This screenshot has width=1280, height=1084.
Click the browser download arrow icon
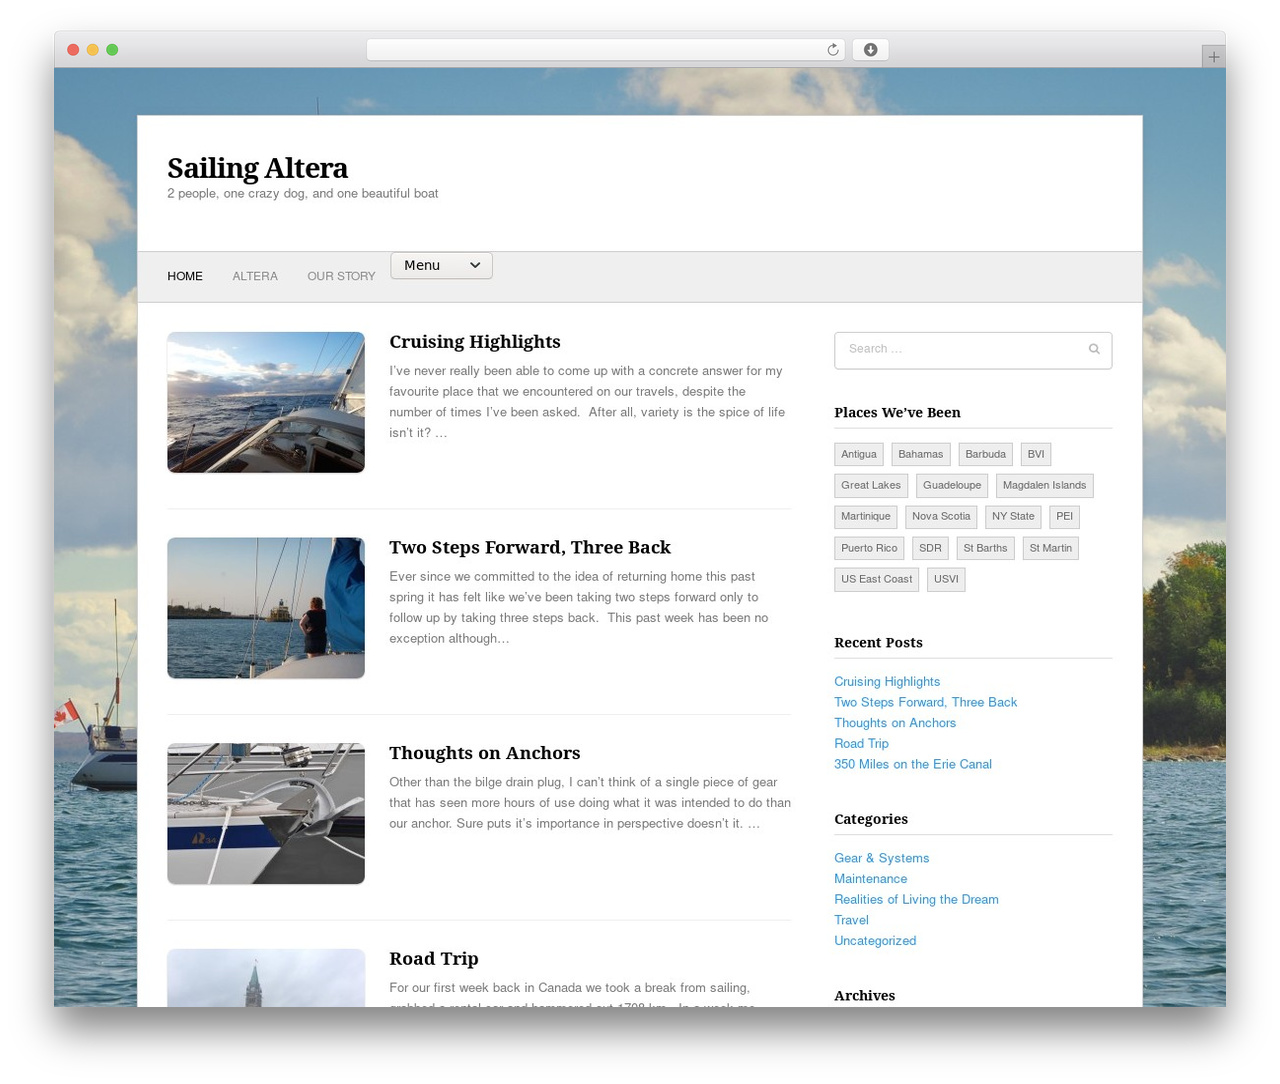(x=870, y=50)
